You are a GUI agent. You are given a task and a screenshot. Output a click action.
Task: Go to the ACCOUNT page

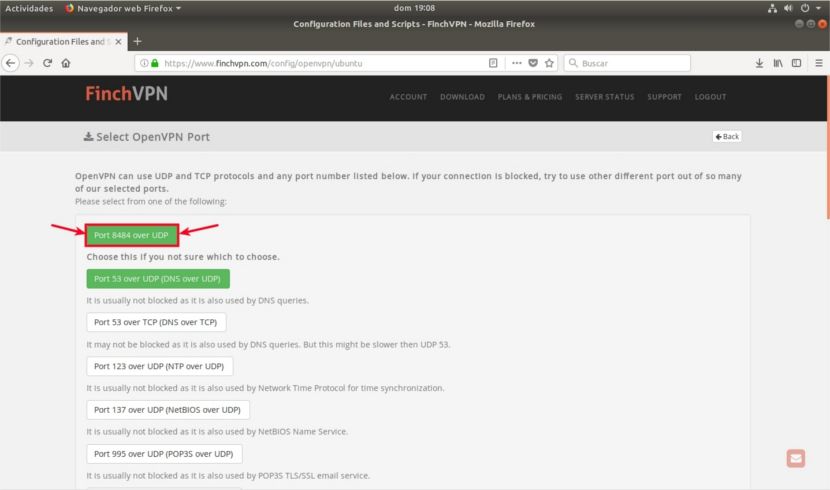[408, 97]
